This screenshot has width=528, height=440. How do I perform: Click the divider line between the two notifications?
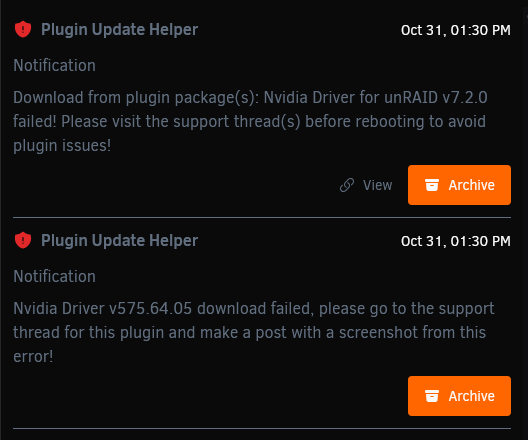pos(262,217)
